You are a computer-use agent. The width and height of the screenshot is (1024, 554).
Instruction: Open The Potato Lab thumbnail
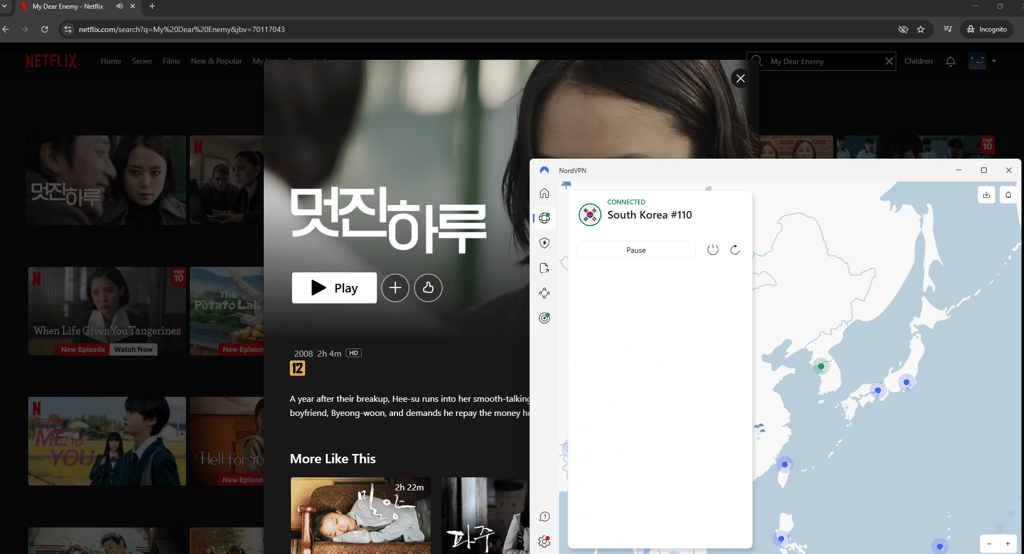(227, 311)
